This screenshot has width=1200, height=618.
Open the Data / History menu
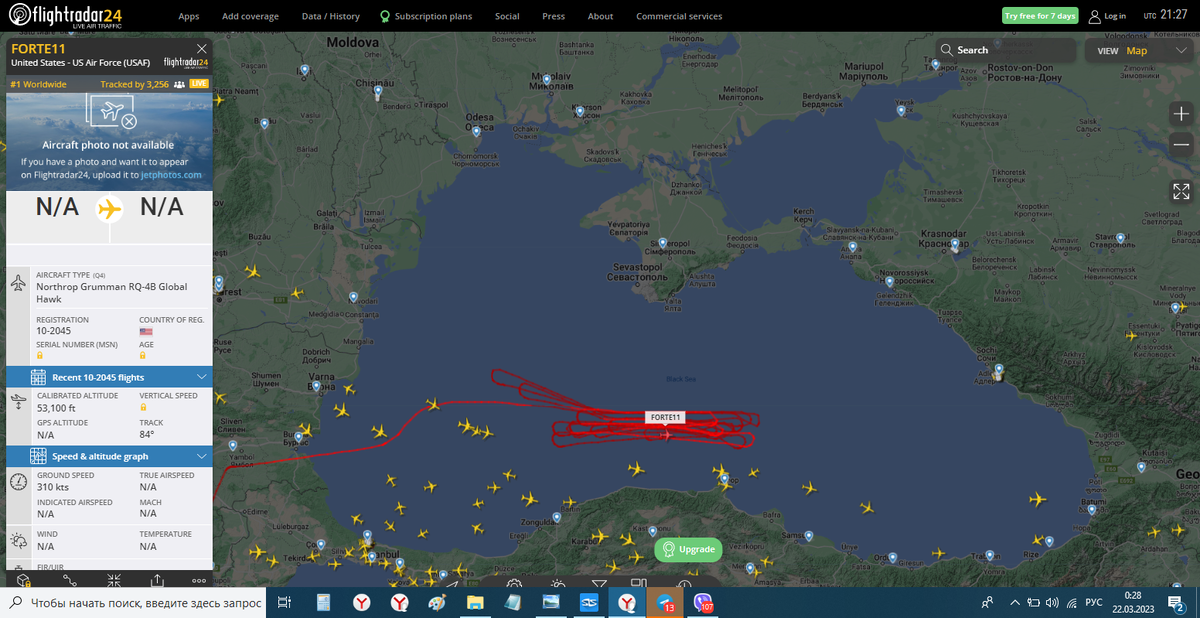point(330,16)
